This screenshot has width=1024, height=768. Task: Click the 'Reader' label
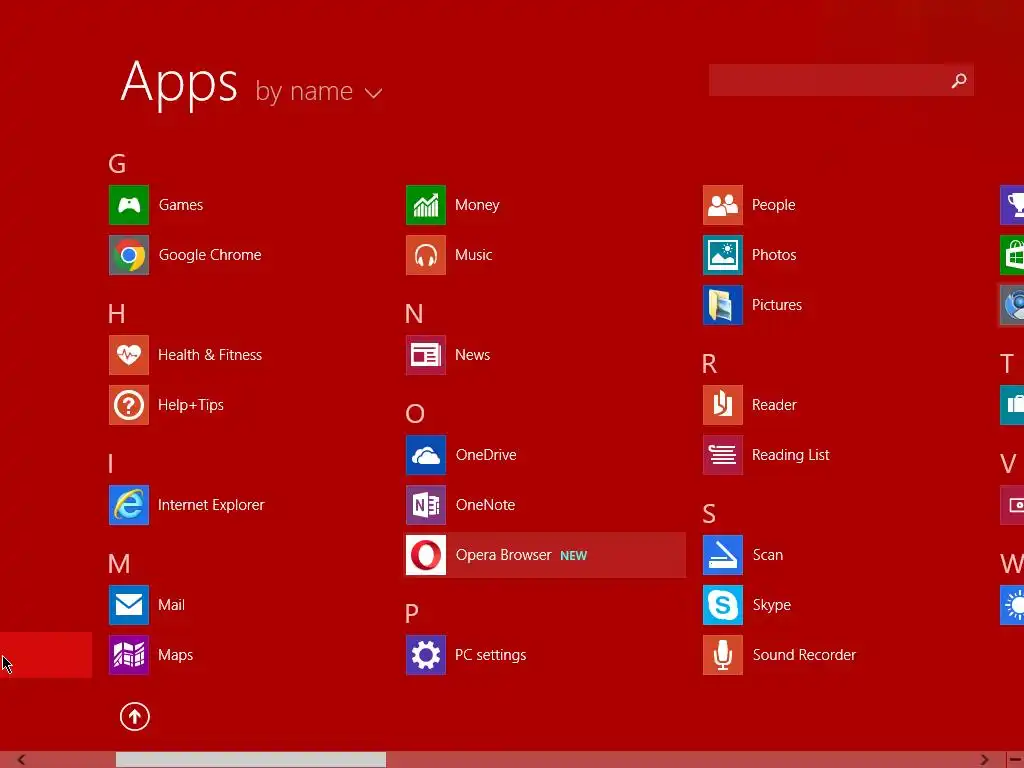click(775, 405)
